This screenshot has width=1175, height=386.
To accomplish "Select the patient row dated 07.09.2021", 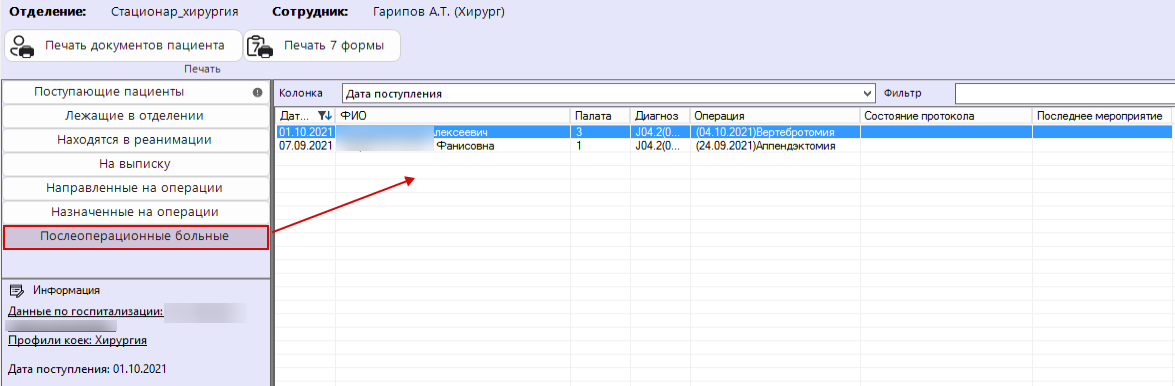I will coord(723,146).
